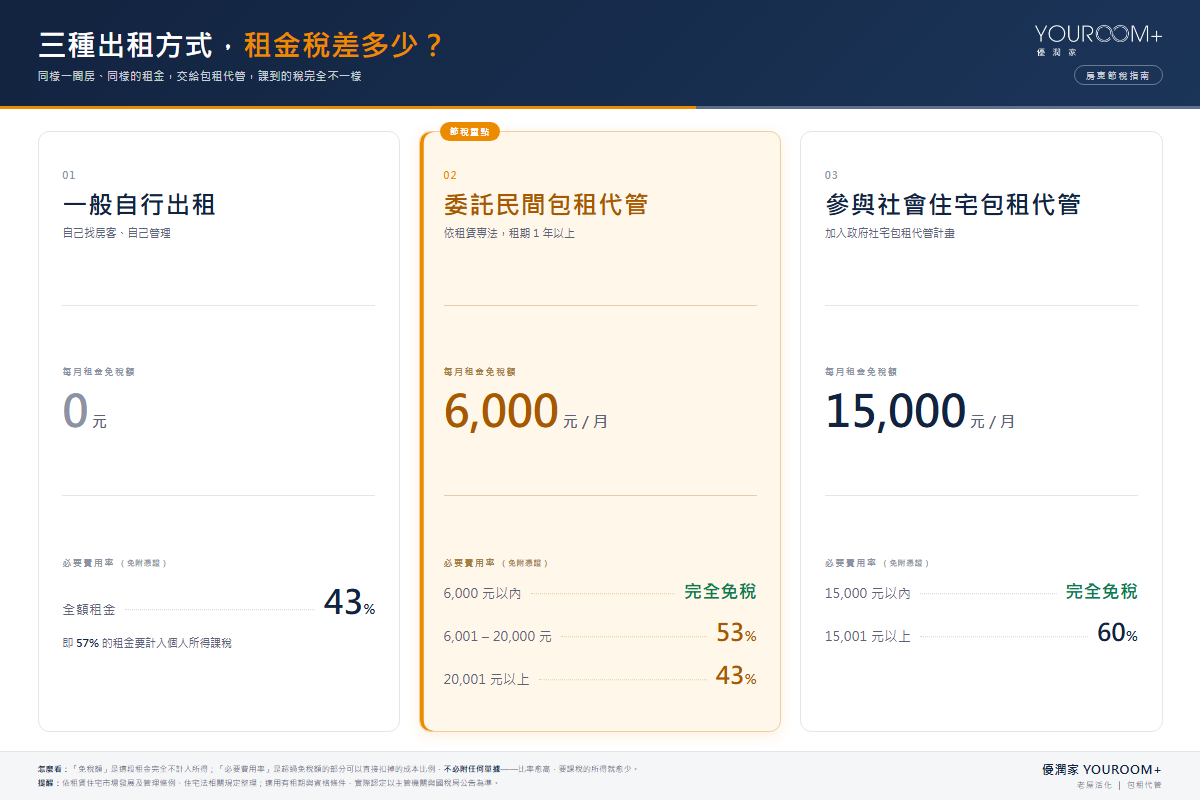This screenshot has height=800, width=1200.
Task: Click the 房東節稅指南 pill button
Action: [1118, 75]
